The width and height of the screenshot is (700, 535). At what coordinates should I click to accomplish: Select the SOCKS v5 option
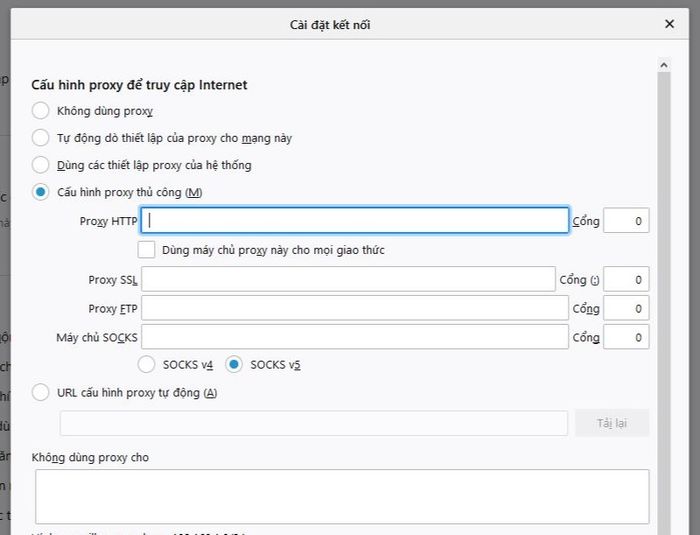pyautogui.click(x=234, y=364)
